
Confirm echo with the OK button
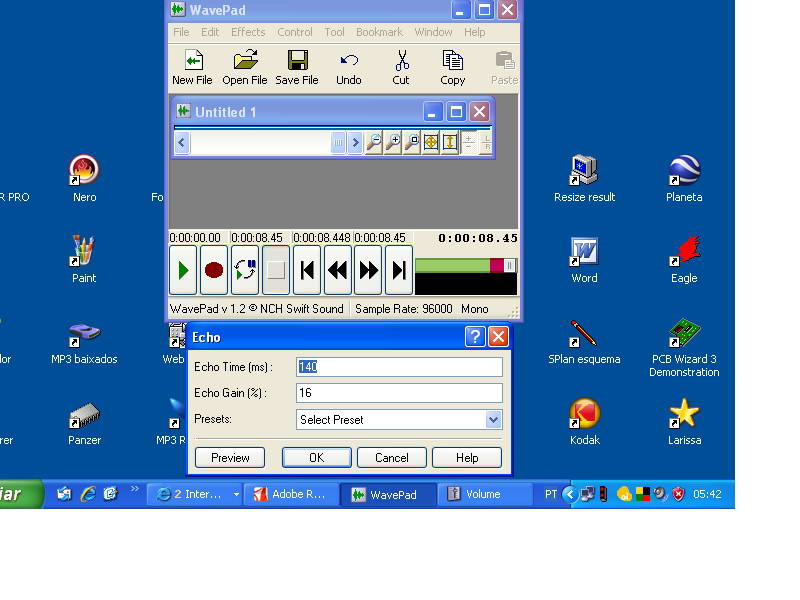(316, 458)
